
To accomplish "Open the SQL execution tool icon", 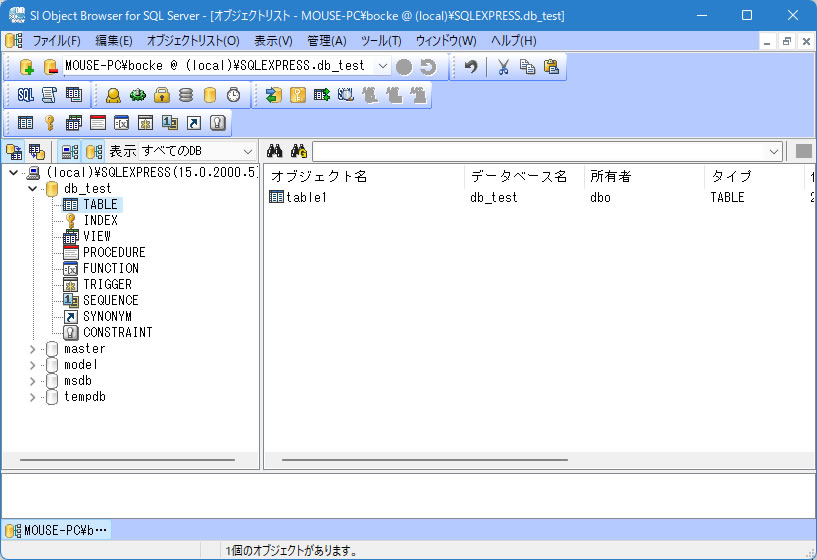I will tap(26, 95).
